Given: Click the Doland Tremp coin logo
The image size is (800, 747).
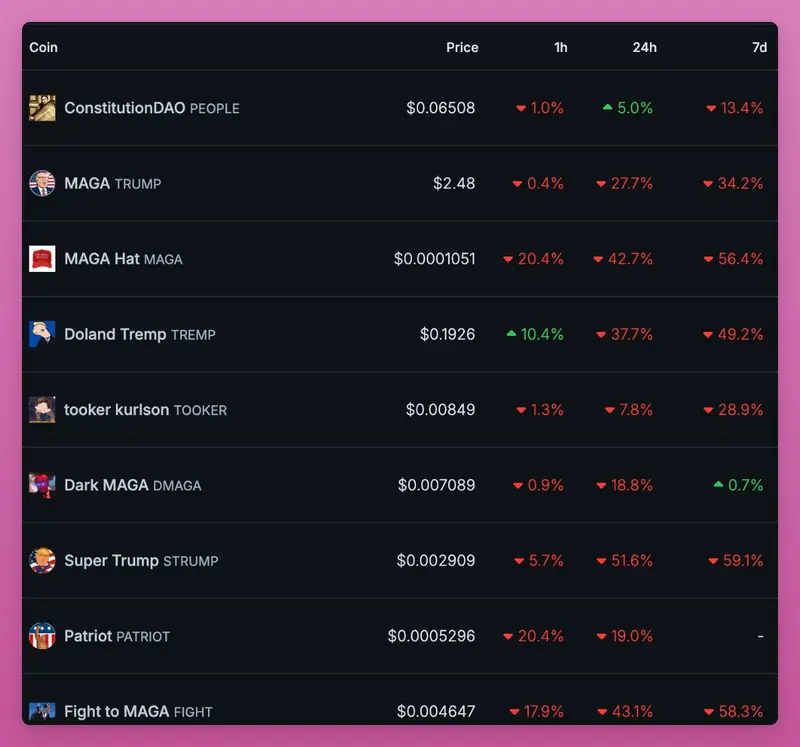Looking at the screenshot, I should click(x=42, y=334).
